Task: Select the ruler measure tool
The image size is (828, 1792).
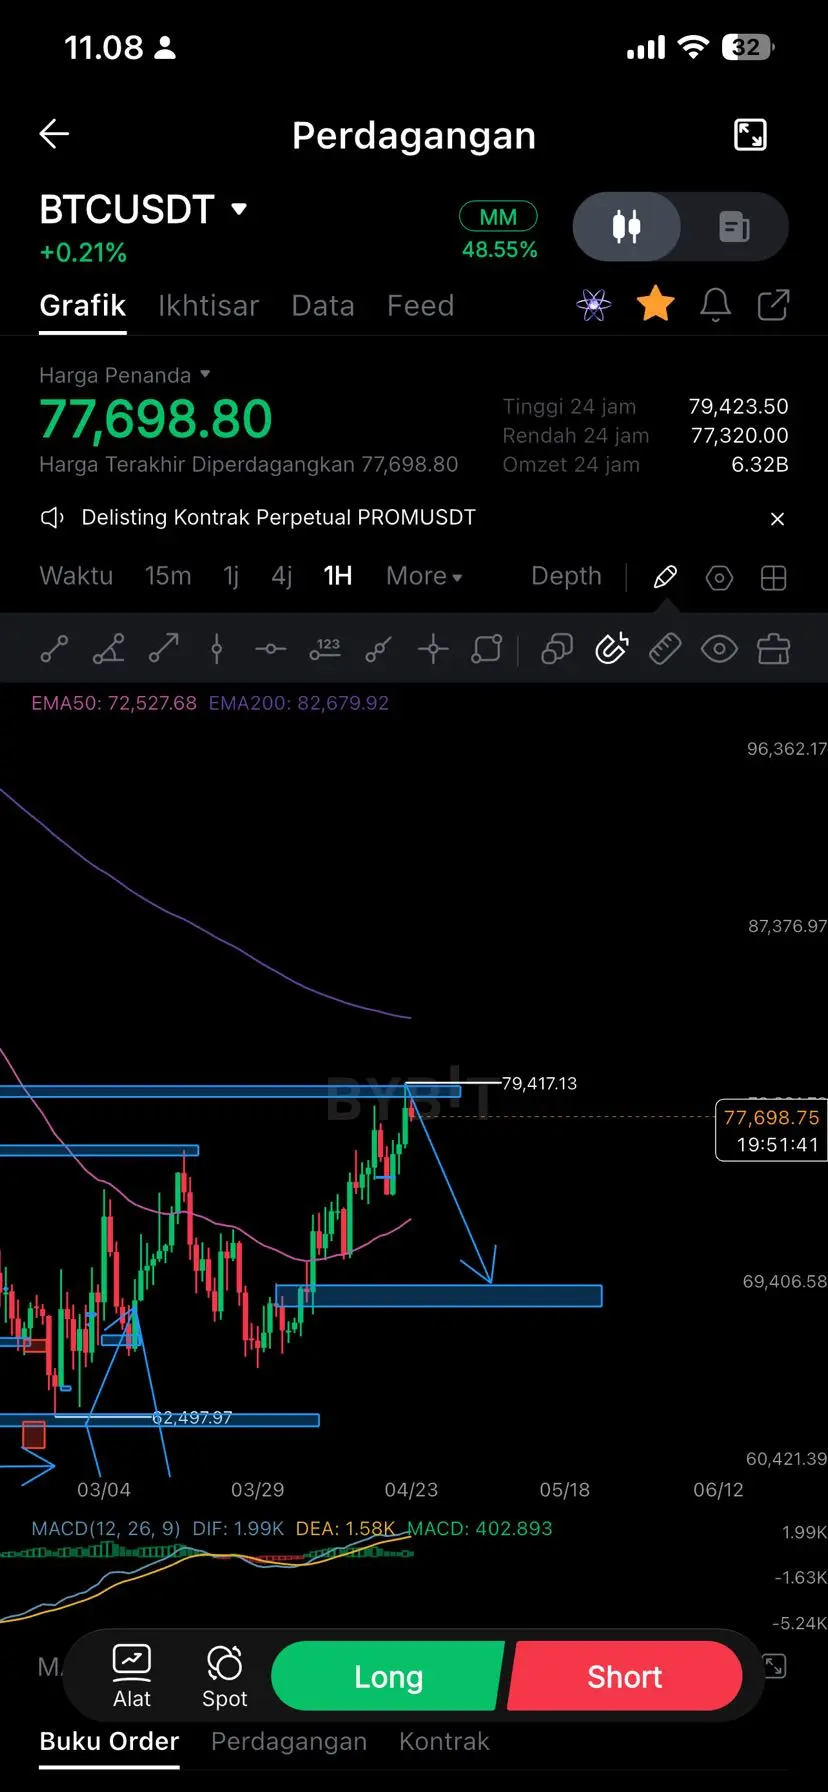Action: click(665, 649)
